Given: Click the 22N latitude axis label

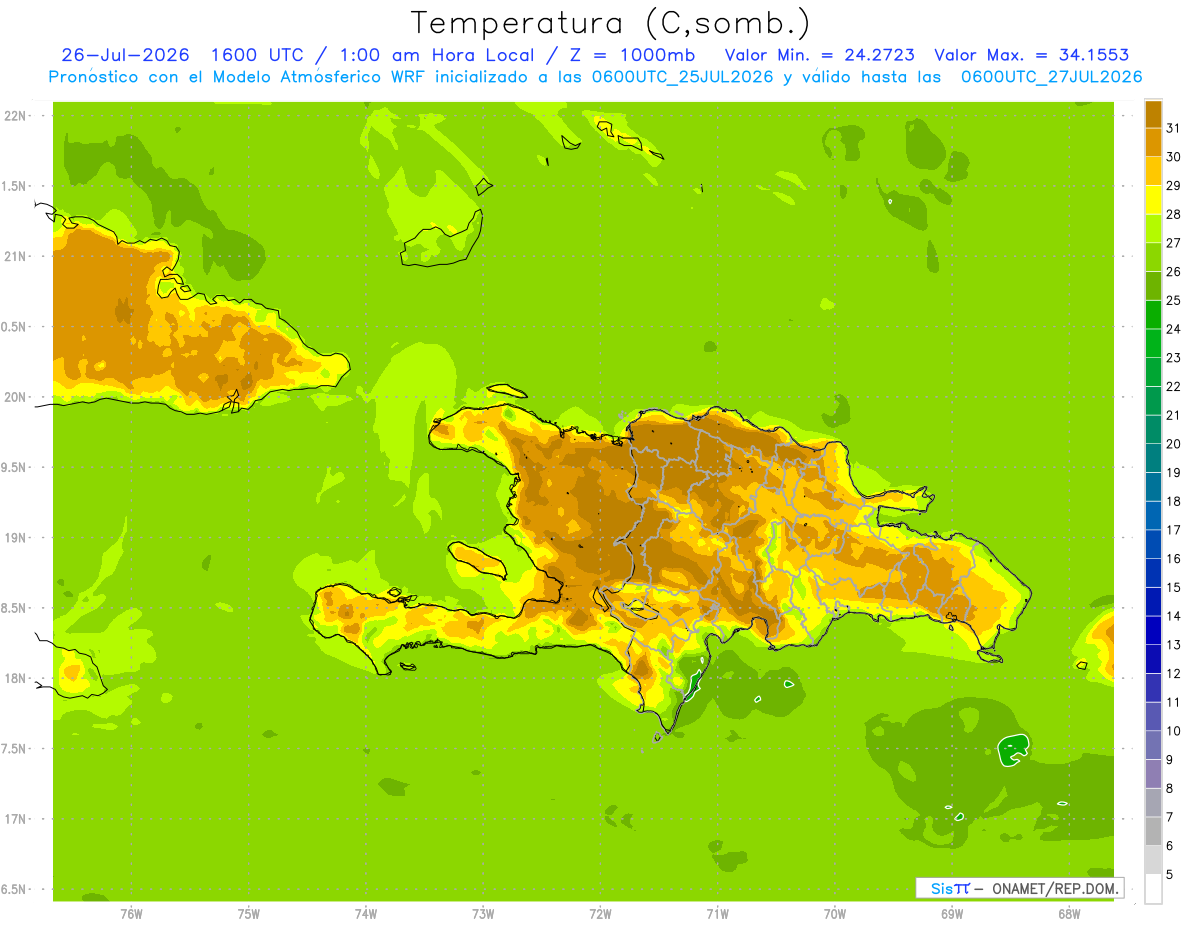Looking at the screenshot, I should click(x=16, y=116).
